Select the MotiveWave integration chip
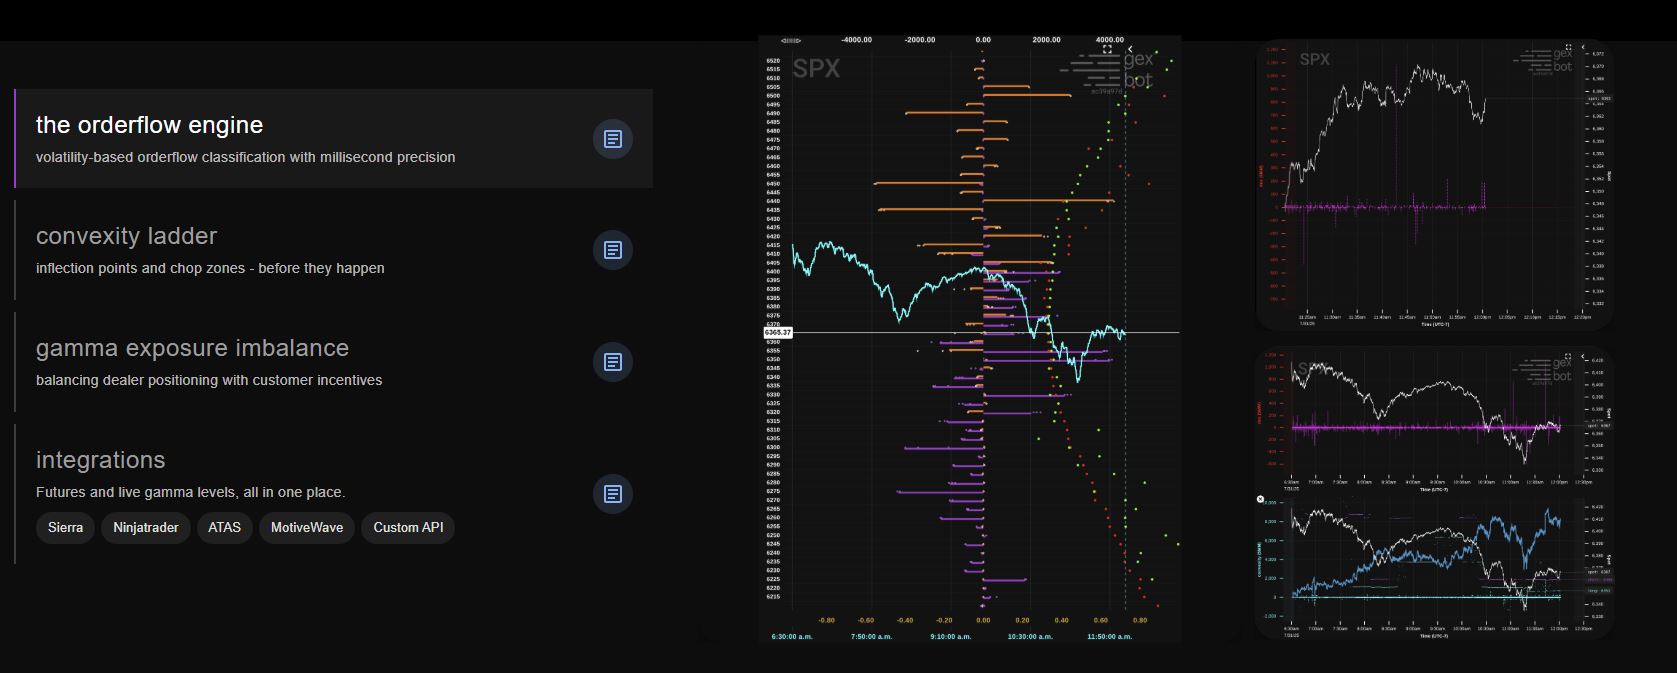1677x673 pixels. tap(306, 528)
